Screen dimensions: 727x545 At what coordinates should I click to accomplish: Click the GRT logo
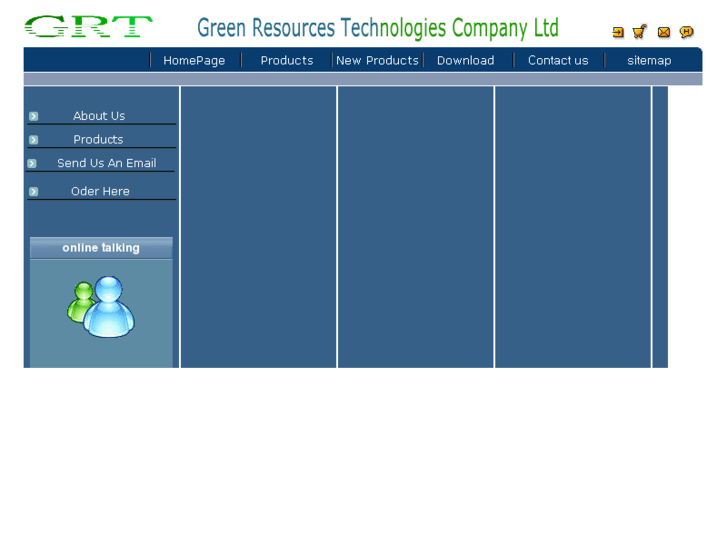point(88,26)
